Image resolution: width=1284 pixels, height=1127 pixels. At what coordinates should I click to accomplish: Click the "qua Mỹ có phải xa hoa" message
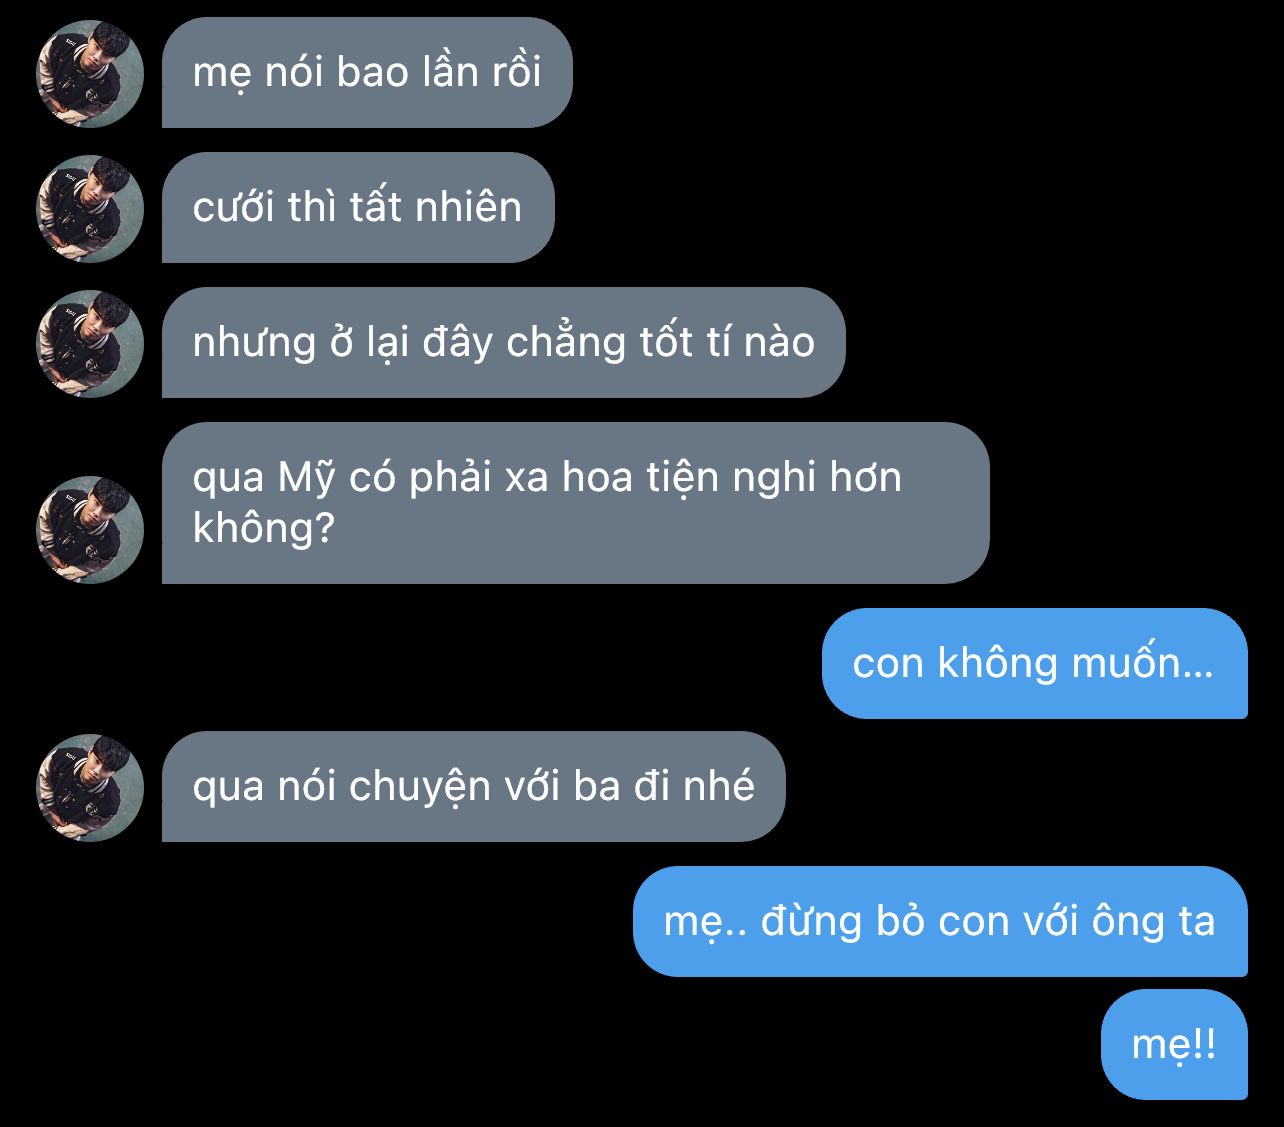(x=575, y=503)
